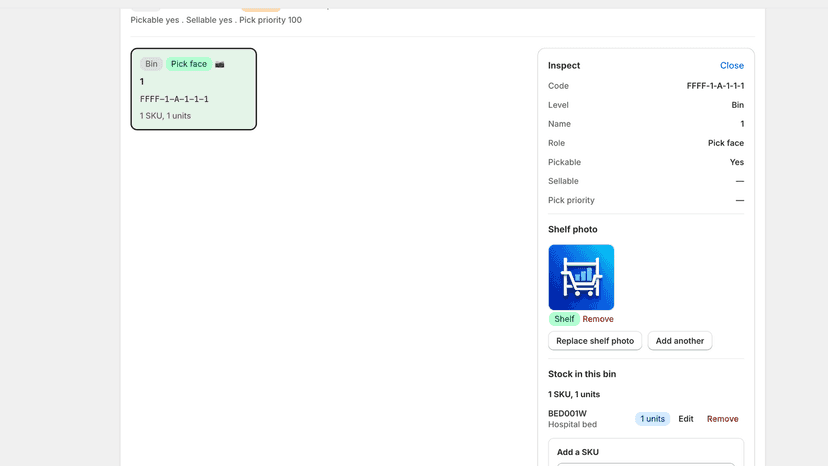Image resolution: width=828 pixels, height=466 pixels.
Task: Click '1 SKU, 1 units' in Inspect panel
Action: tap(573, 395)
